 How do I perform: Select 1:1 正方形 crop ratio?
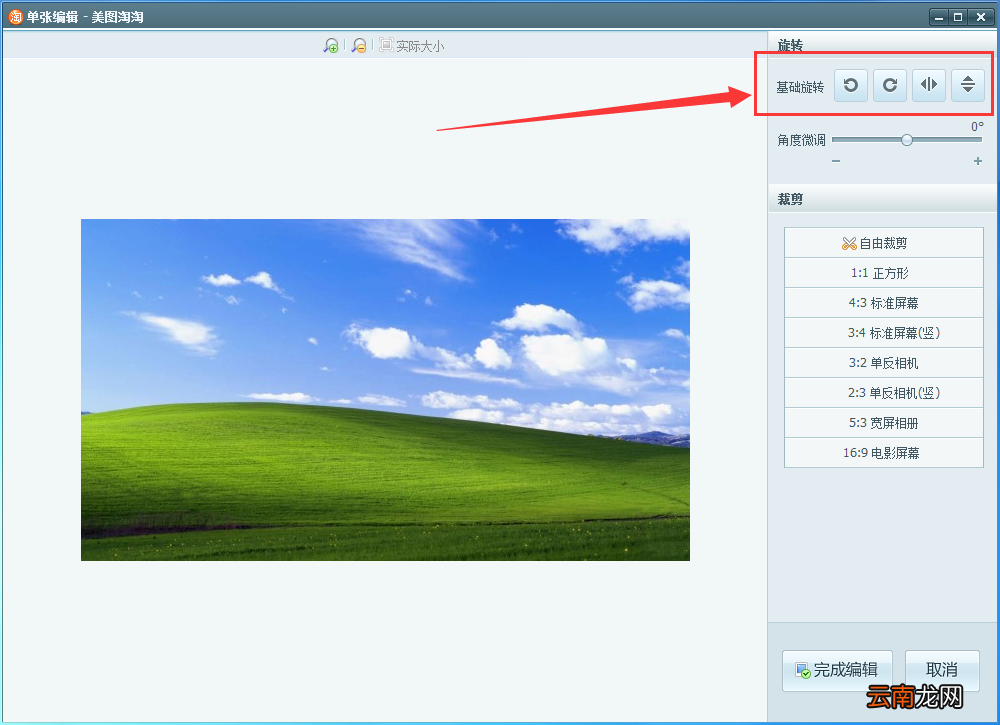[884, 273]
